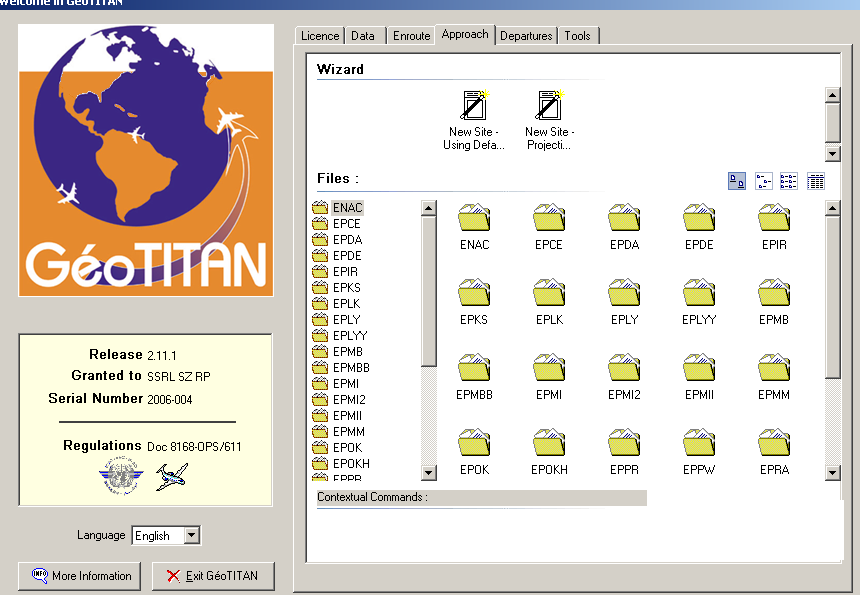Select EPLK in the file tree list
This screenshot has width=860, height=595.
point(347,303)
